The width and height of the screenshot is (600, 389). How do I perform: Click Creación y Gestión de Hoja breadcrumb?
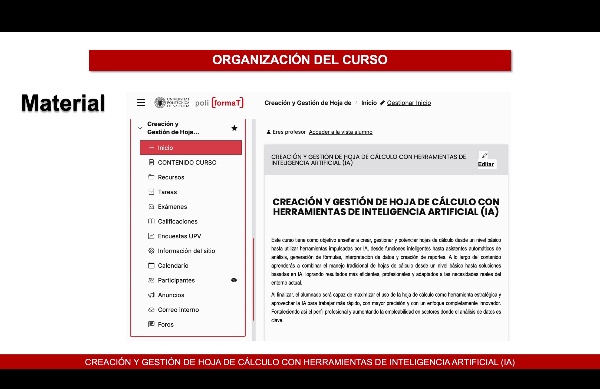click(x=308, y=103)
